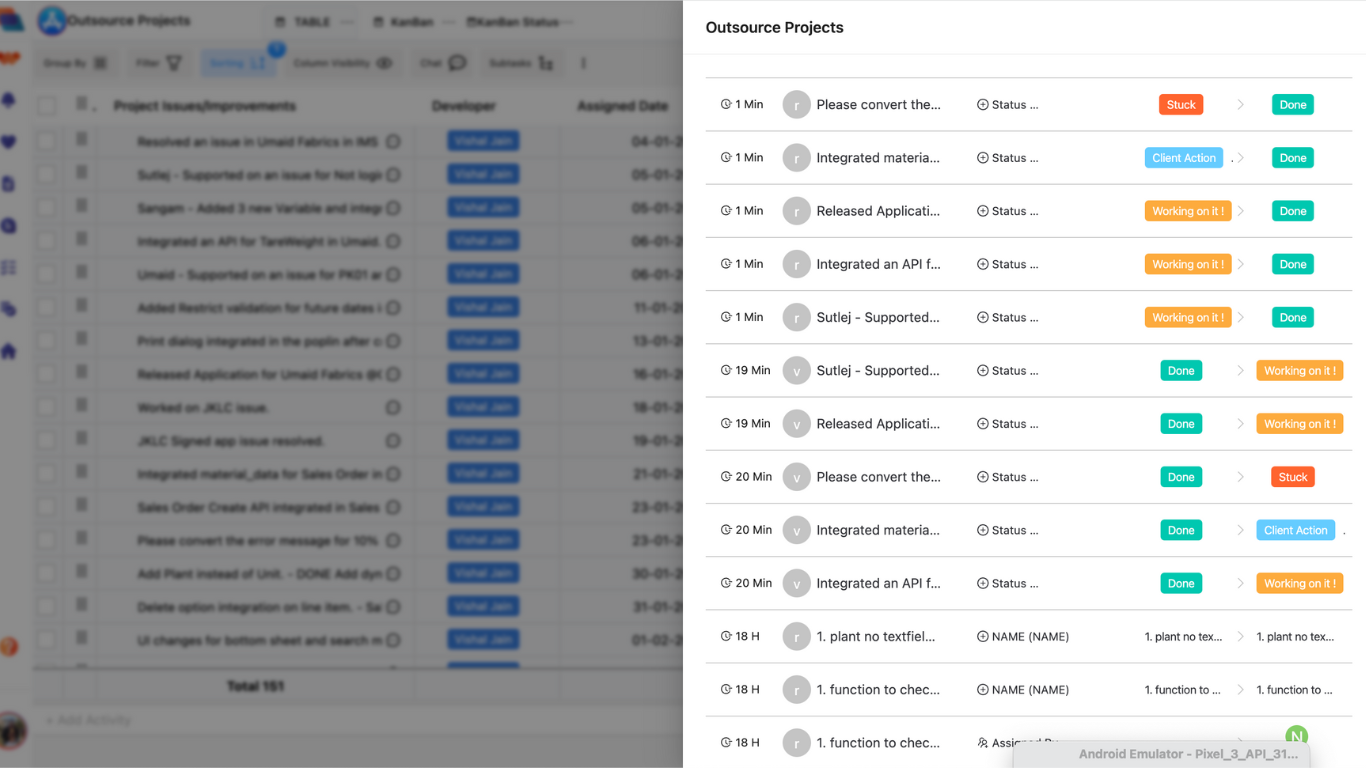Check the select-all checkbox in table header
1366x768 pixels.
(47, 106)
